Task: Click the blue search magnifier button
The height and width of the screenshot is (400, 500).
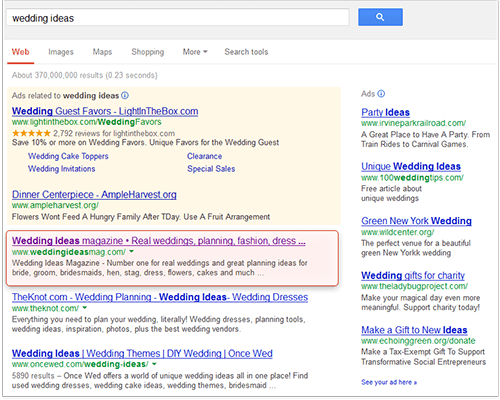Action: pos(380,17)
